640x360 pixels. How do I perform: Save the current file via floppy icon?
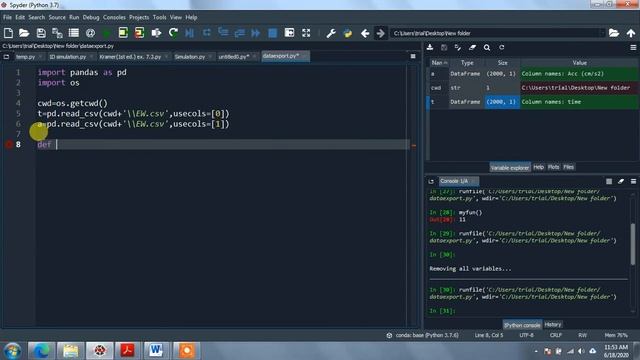point(41,33)
